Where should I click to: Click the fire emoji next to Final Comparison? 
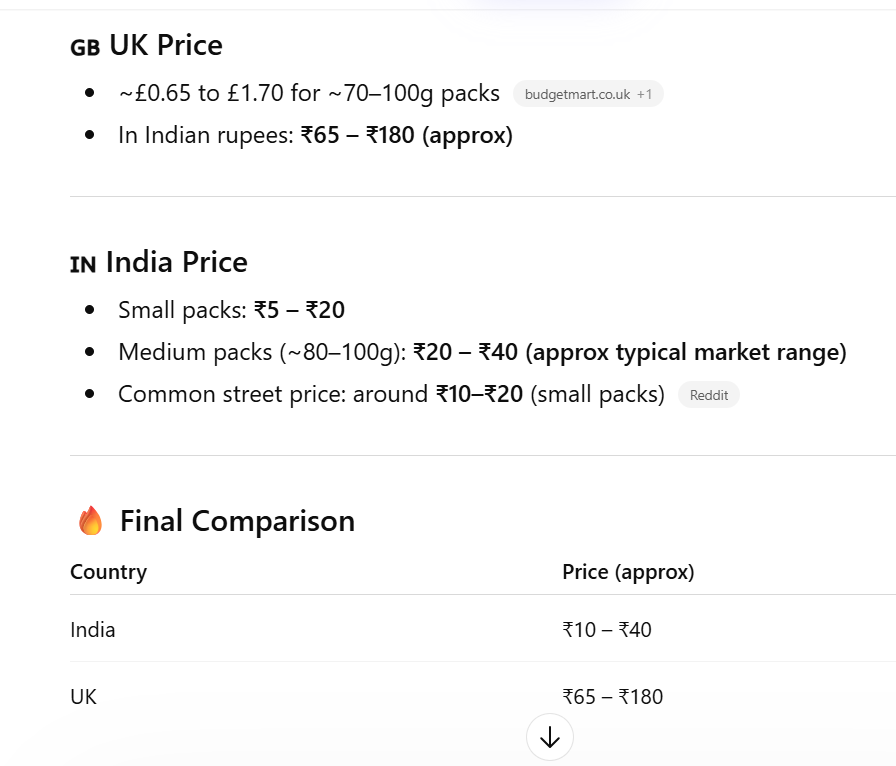pos(91,521)
